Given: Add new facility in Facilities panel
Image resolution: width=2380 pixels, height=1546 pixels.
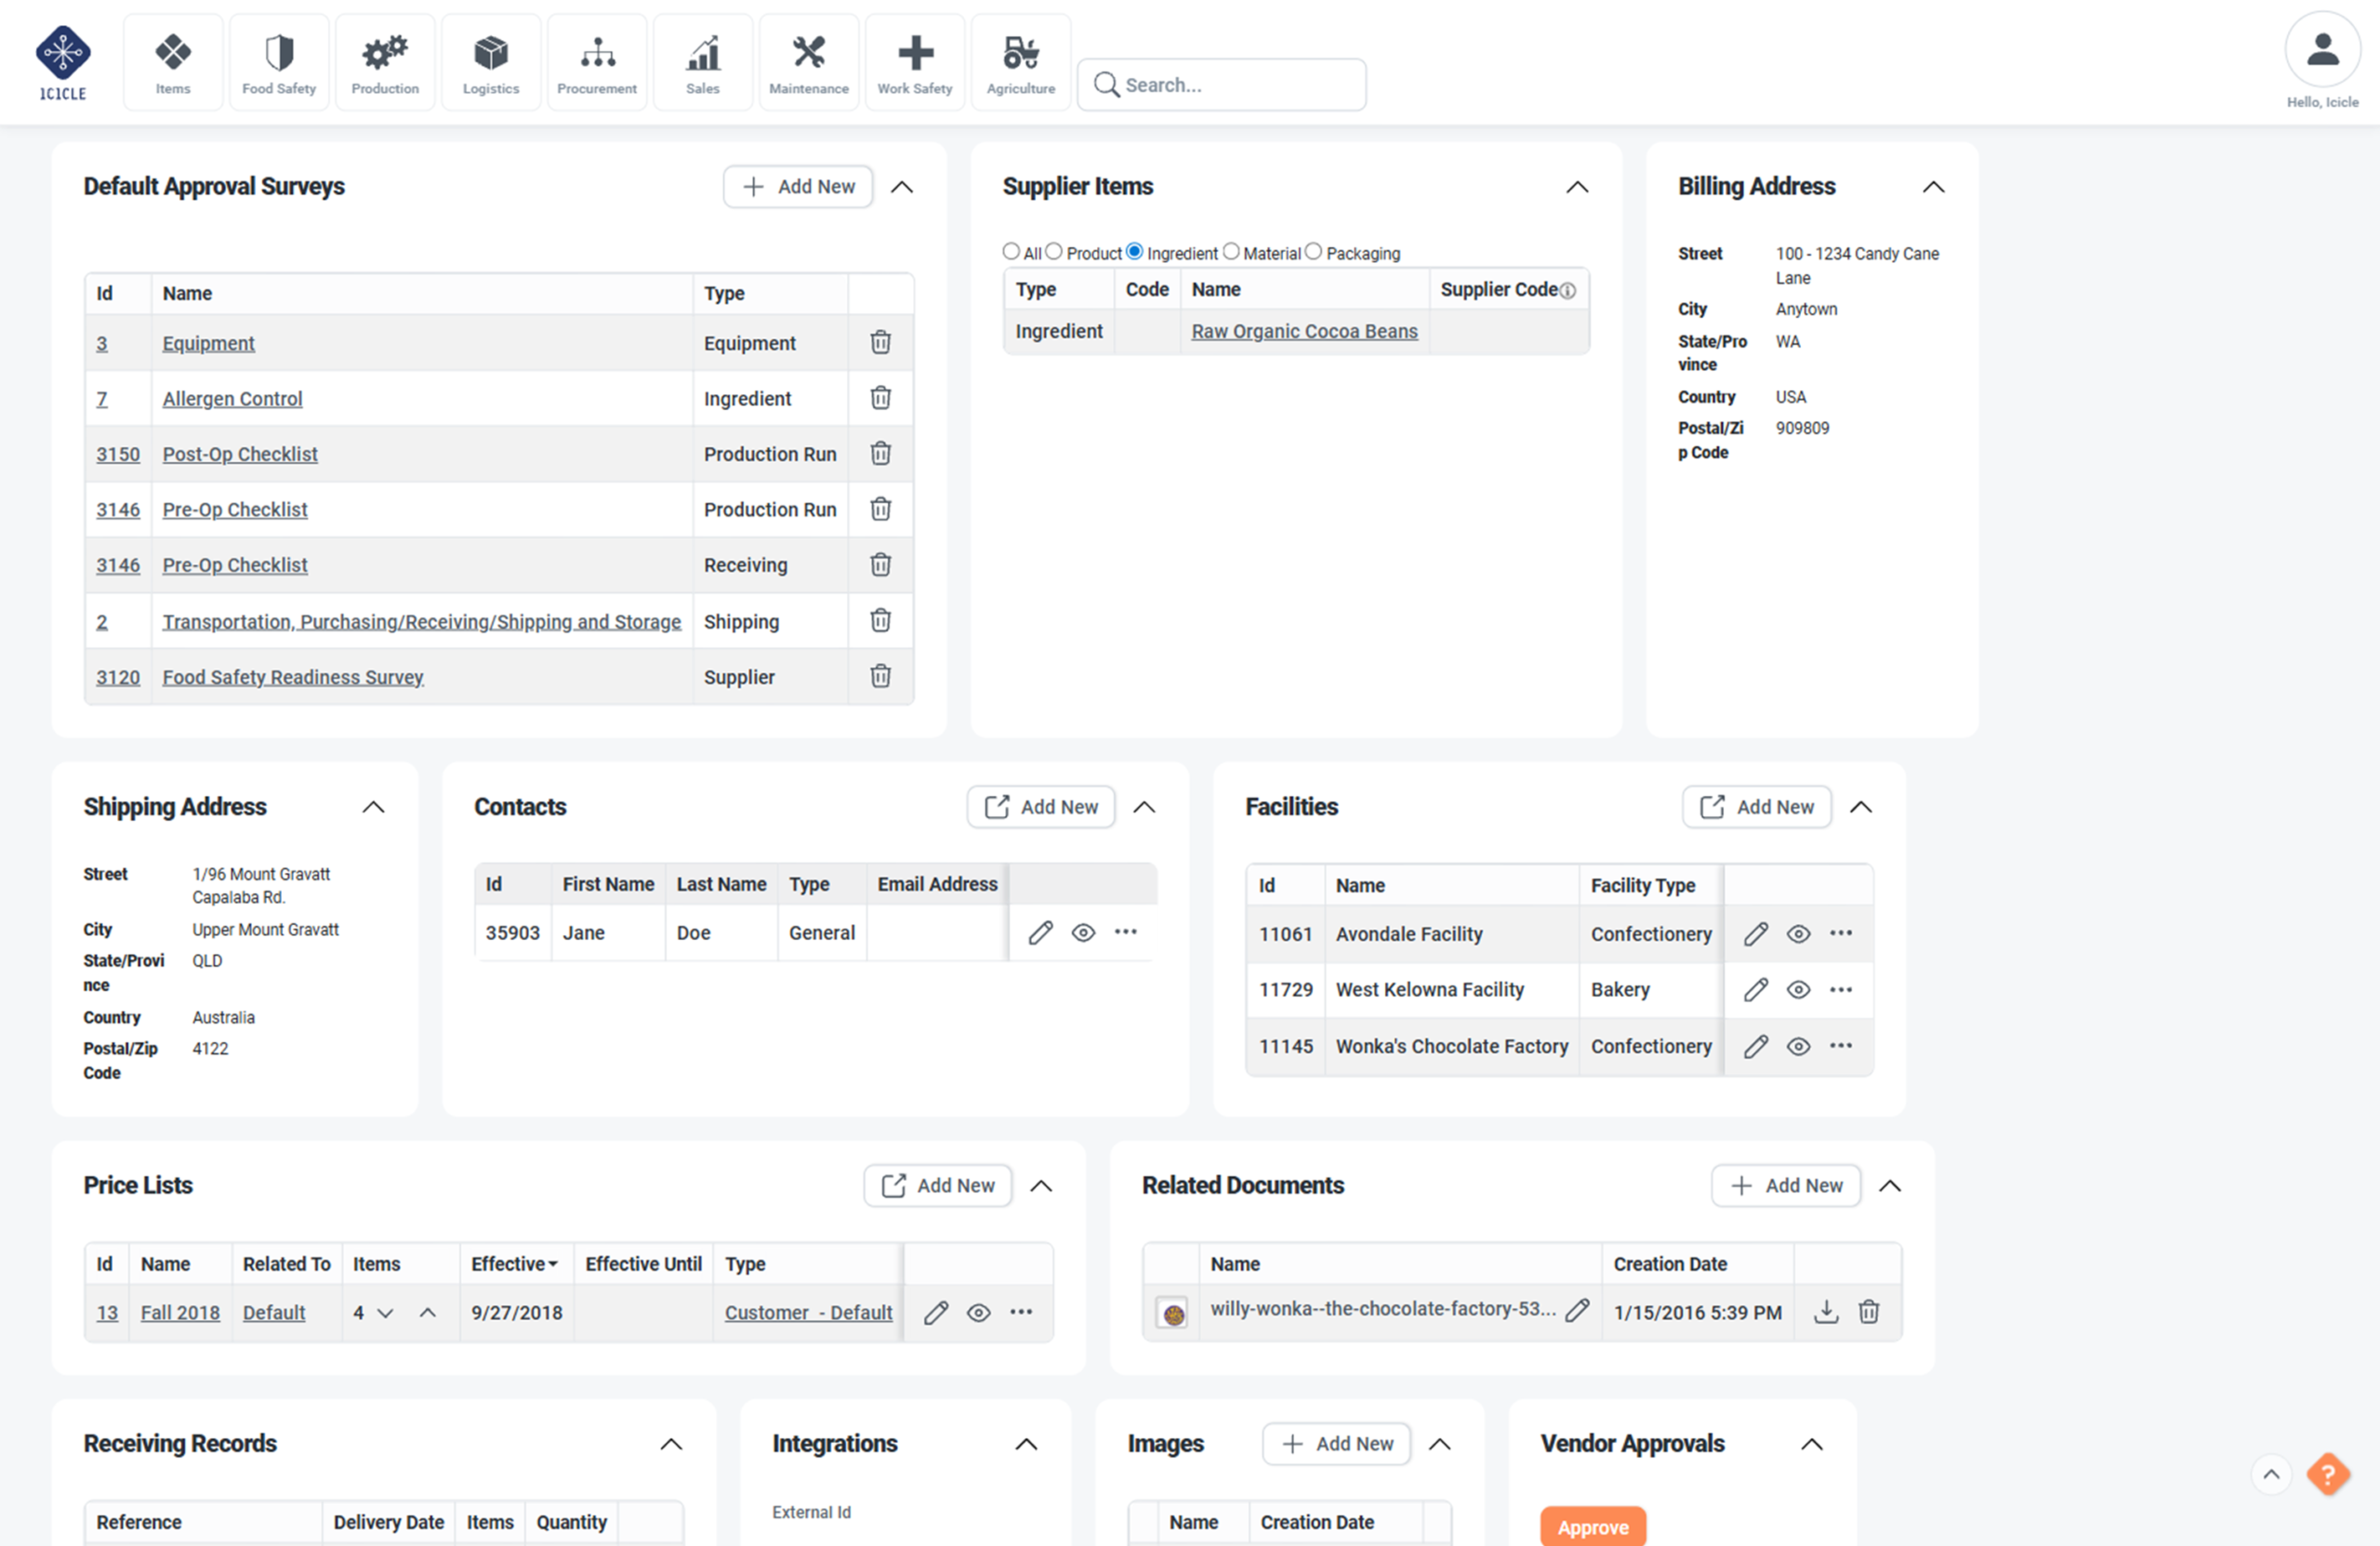Looking at the screenshot, I should pos(1756,807).
